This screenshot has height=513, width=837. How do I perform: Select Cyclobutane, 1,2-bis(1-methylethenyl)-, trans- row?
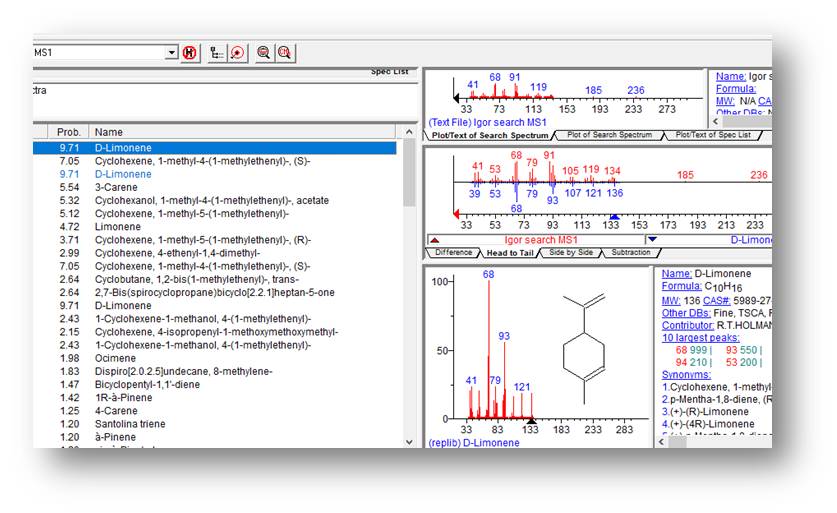click(215, 279)
